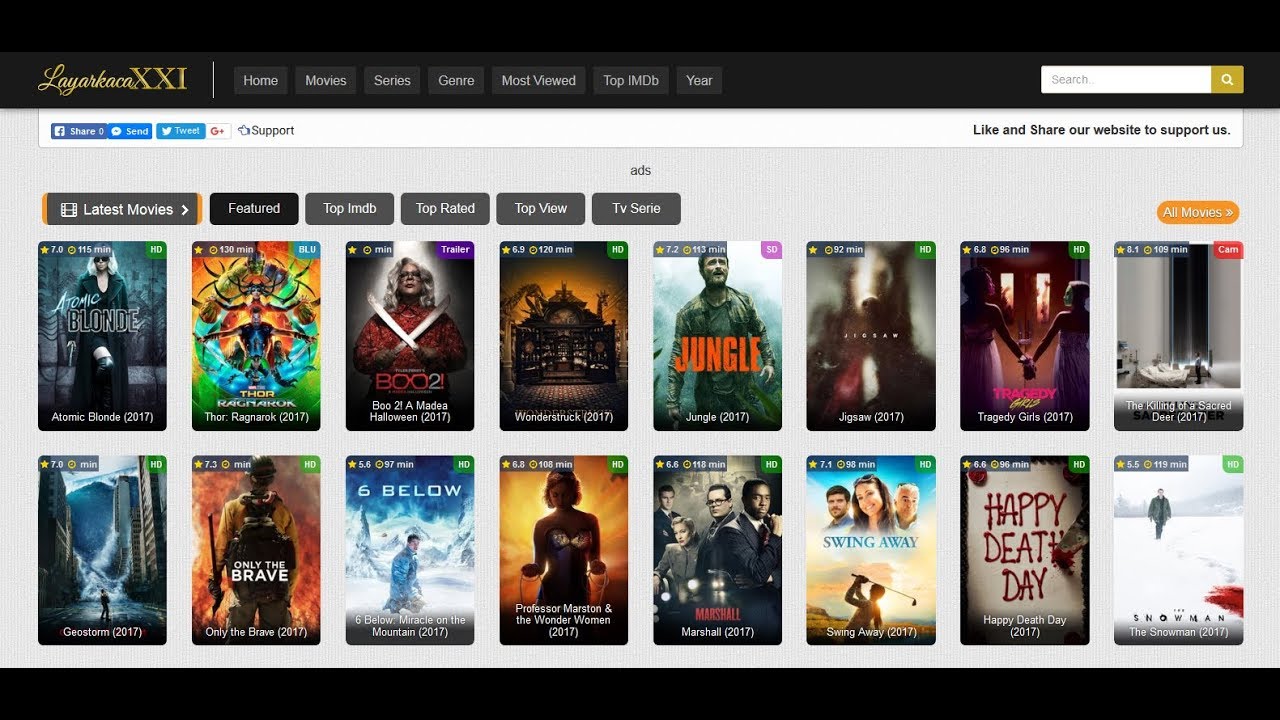
Task: Open the Marshall (2017) movie poster
Action: (718, 551)
